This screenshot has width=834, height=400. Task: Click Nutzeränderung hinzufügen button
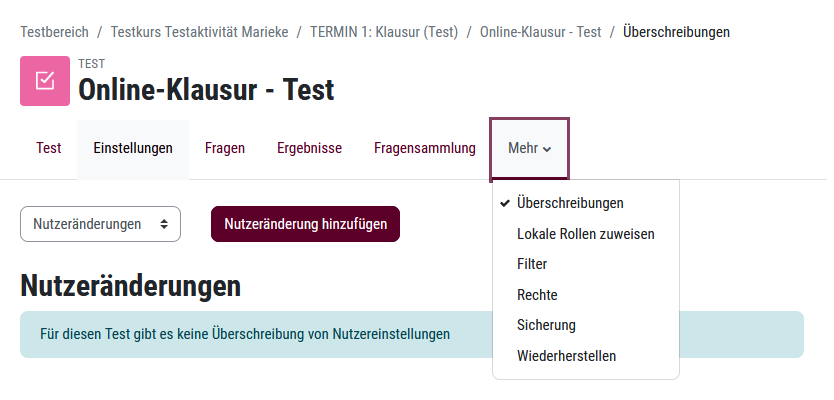pyautogui.click(x=305, y=224)
